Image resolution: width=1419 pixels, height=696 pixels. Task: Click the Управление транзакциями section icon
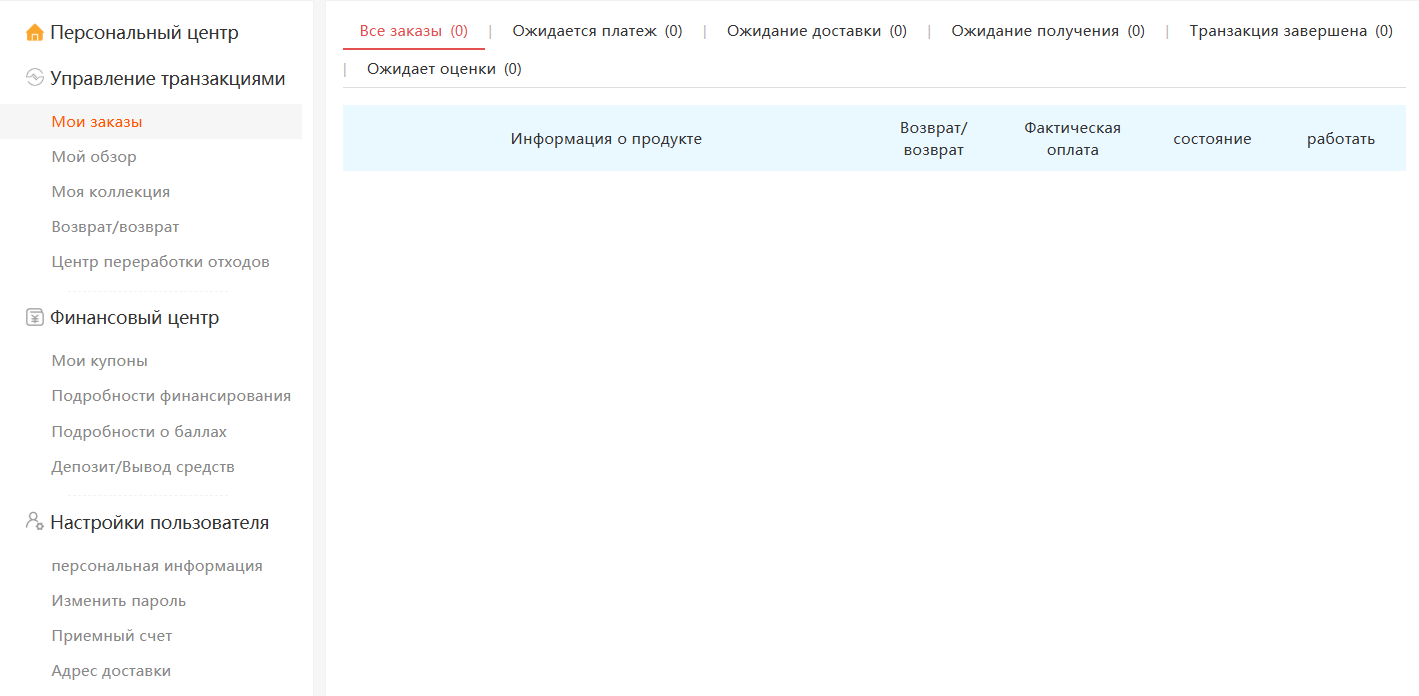pyautogui.click(x=34, y=78)
